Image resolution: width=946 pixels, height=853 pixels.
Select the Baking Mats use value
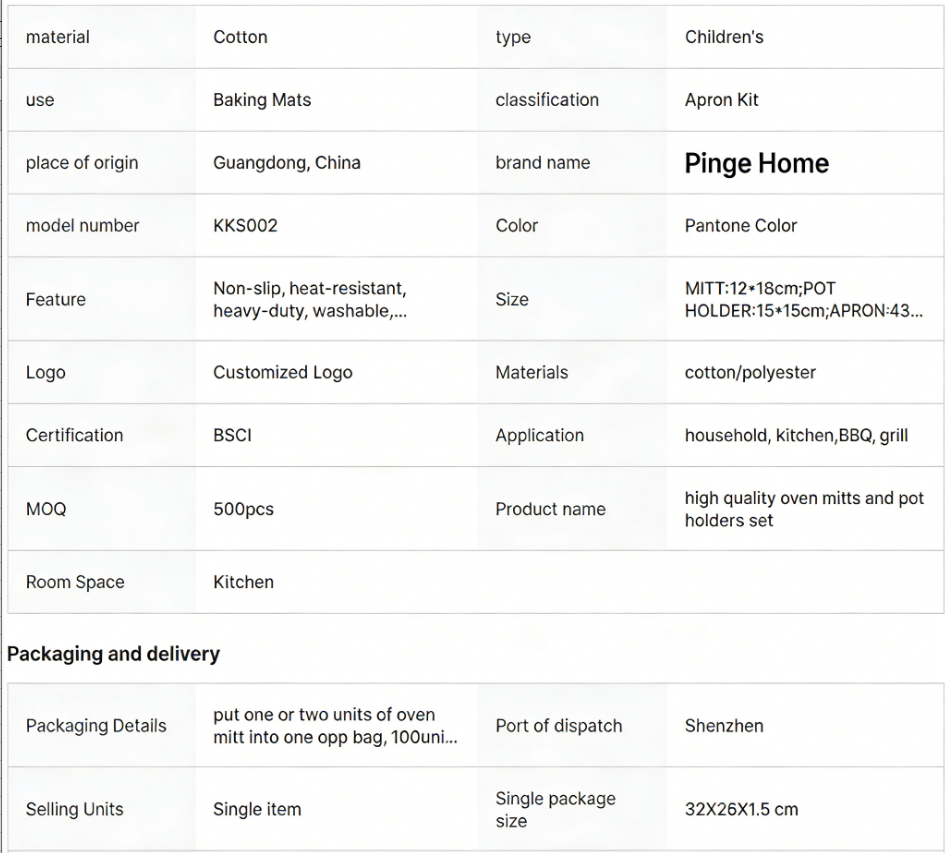(262, 100)
